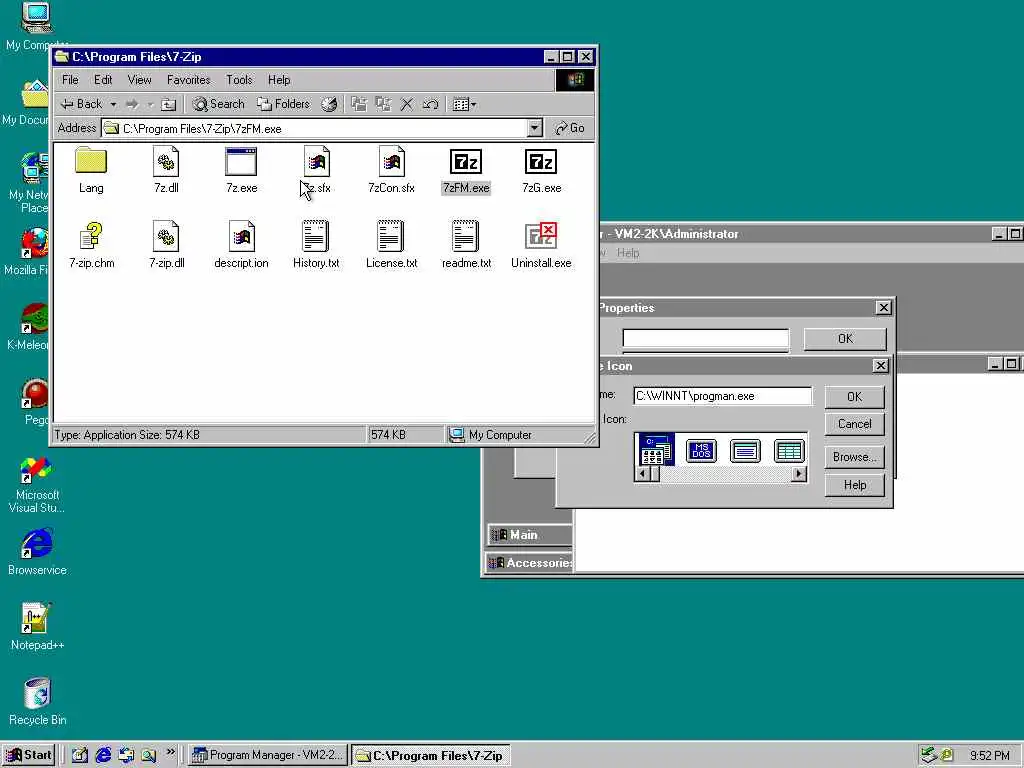Click the History toolbar icon
1024x768 pixels.
click(x=329, y=104)
